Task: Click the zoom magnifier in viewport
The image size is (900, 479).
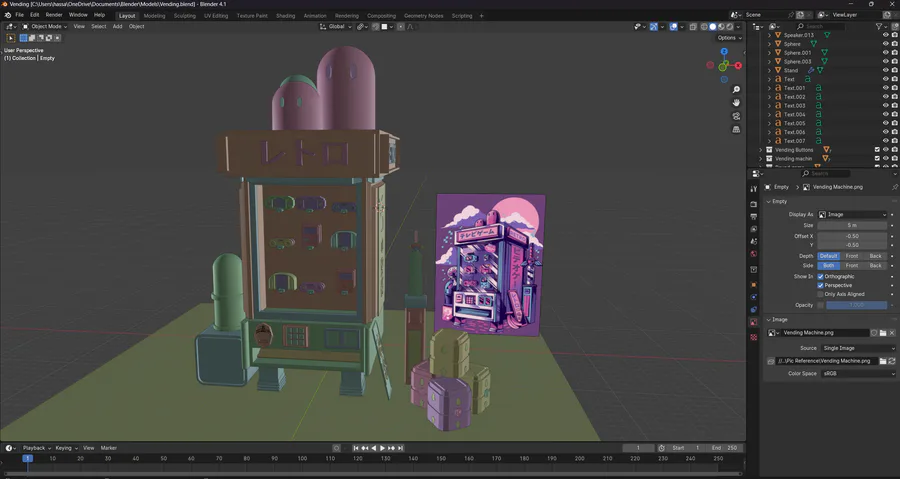Action: 736,89
